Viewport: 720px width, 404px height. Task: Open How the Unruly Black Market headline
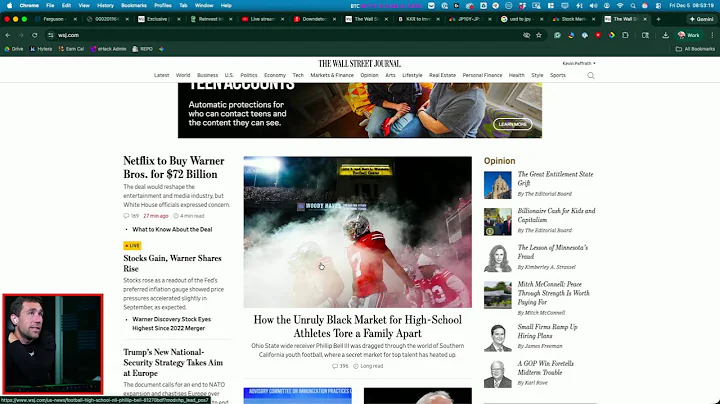point(357,326)
